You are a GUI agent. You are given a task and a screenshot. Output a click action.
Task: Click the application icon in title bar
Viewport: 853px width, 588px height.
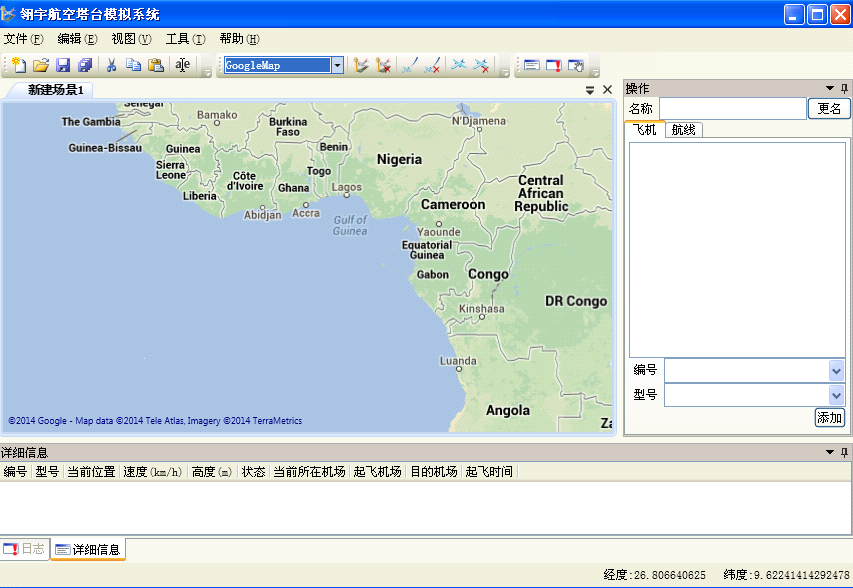point(8,14)
